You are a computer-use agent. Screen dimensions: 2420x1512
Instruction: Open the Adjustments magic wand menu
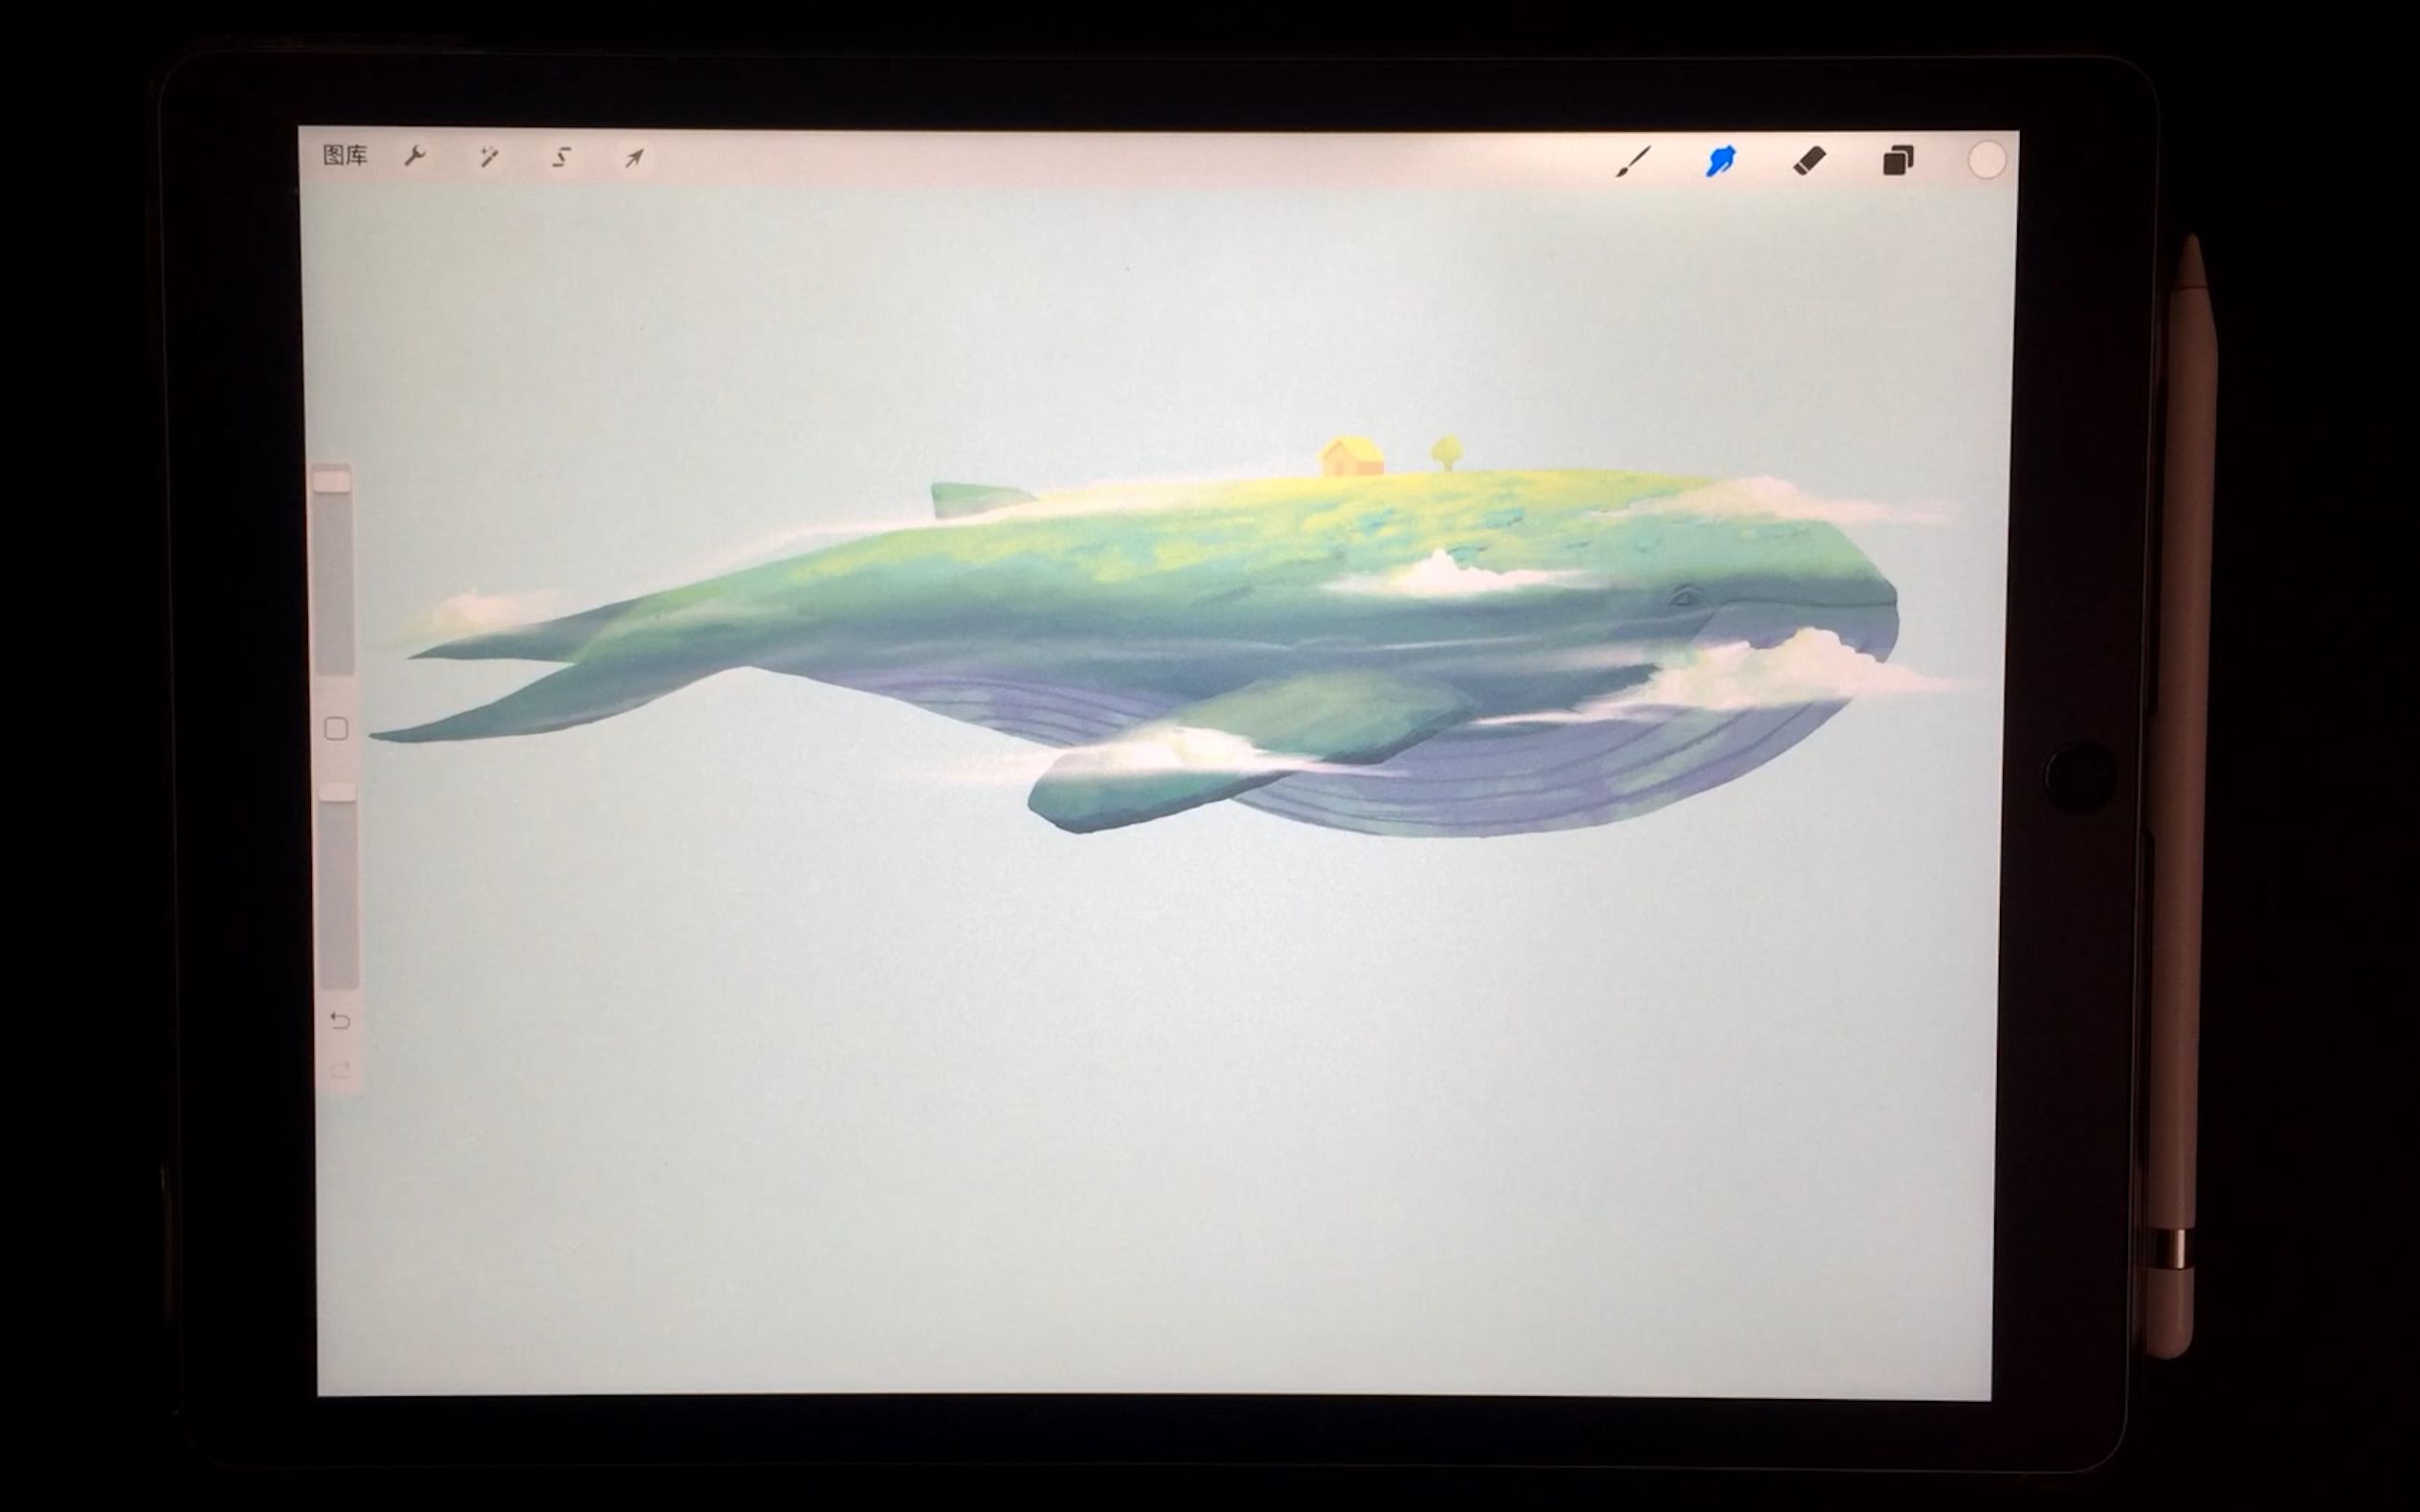[488, 157]
